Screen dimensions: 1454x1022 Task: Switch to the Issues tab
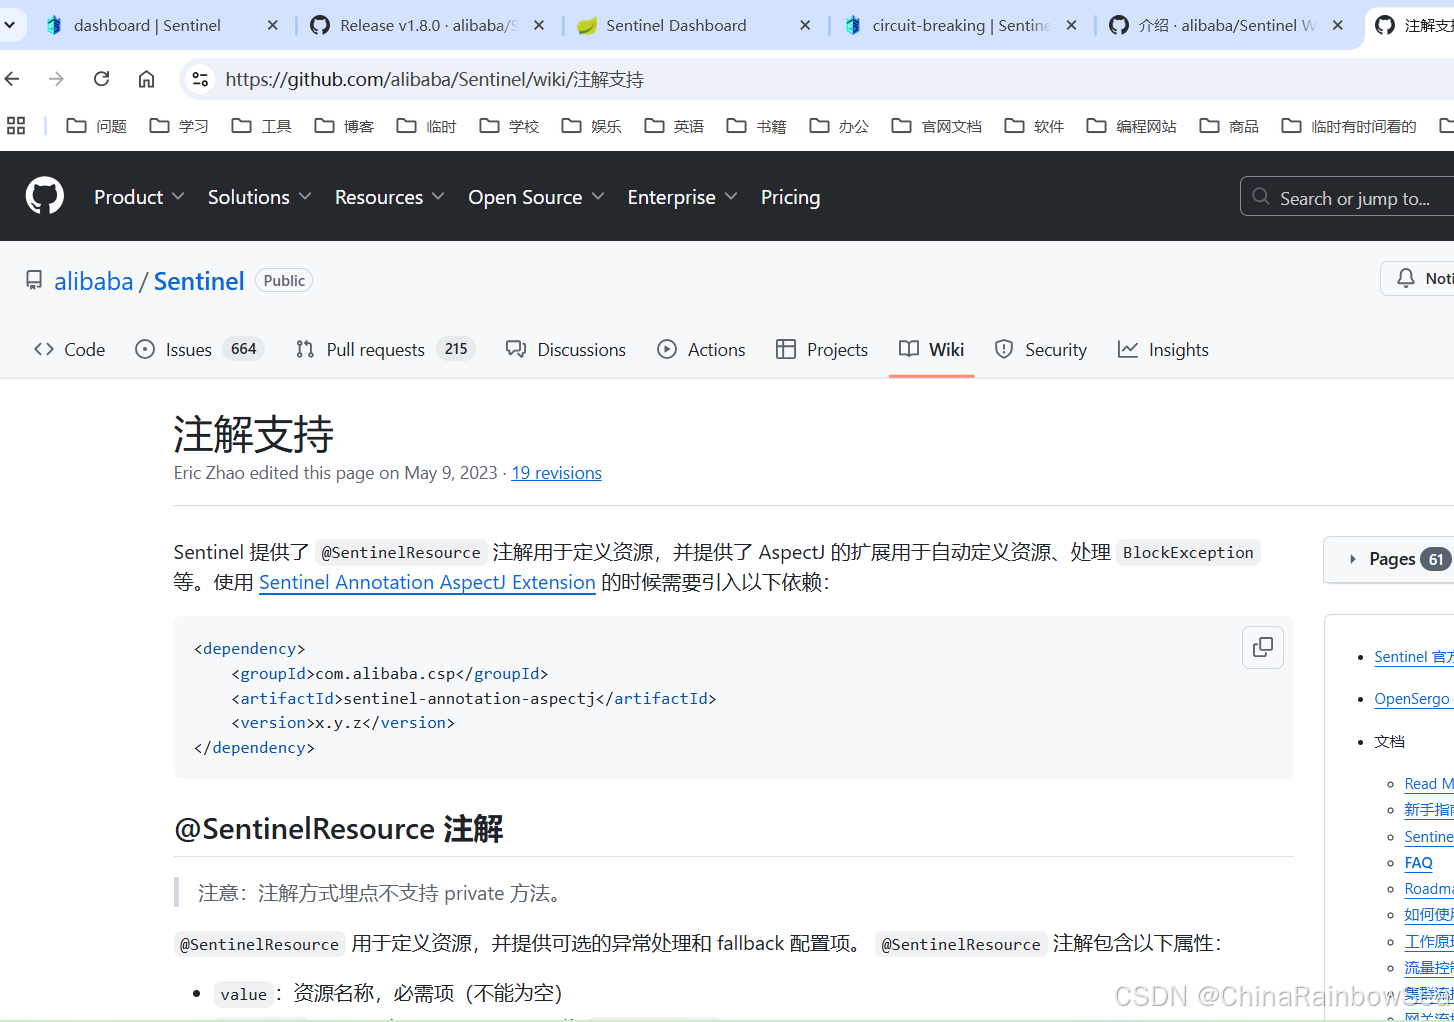point(188,349)
